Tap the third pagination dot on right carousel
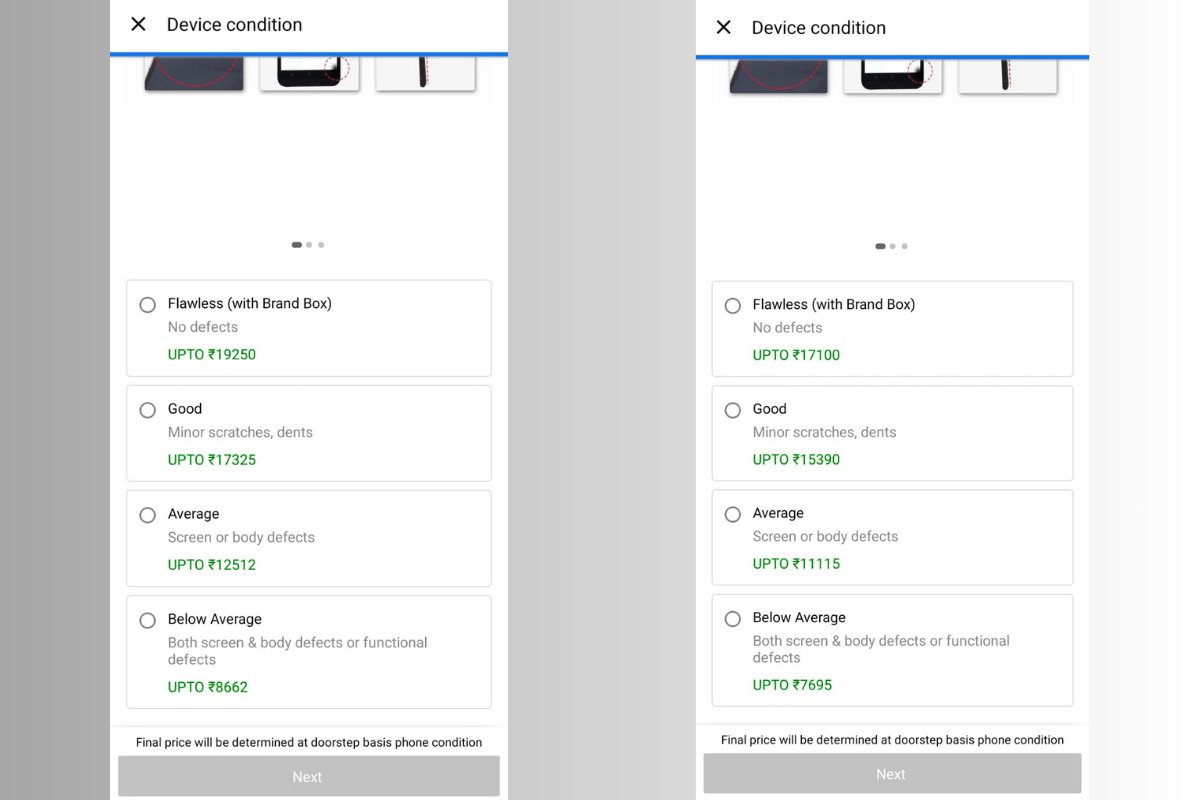The image size is (1200, 800). [x=904, y=246]
